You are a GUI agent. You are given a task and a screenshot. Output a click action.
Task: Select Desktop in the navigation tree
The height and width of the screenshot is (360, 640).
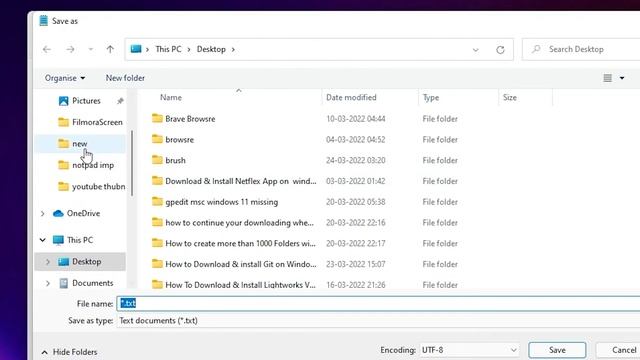coord(87,262)
